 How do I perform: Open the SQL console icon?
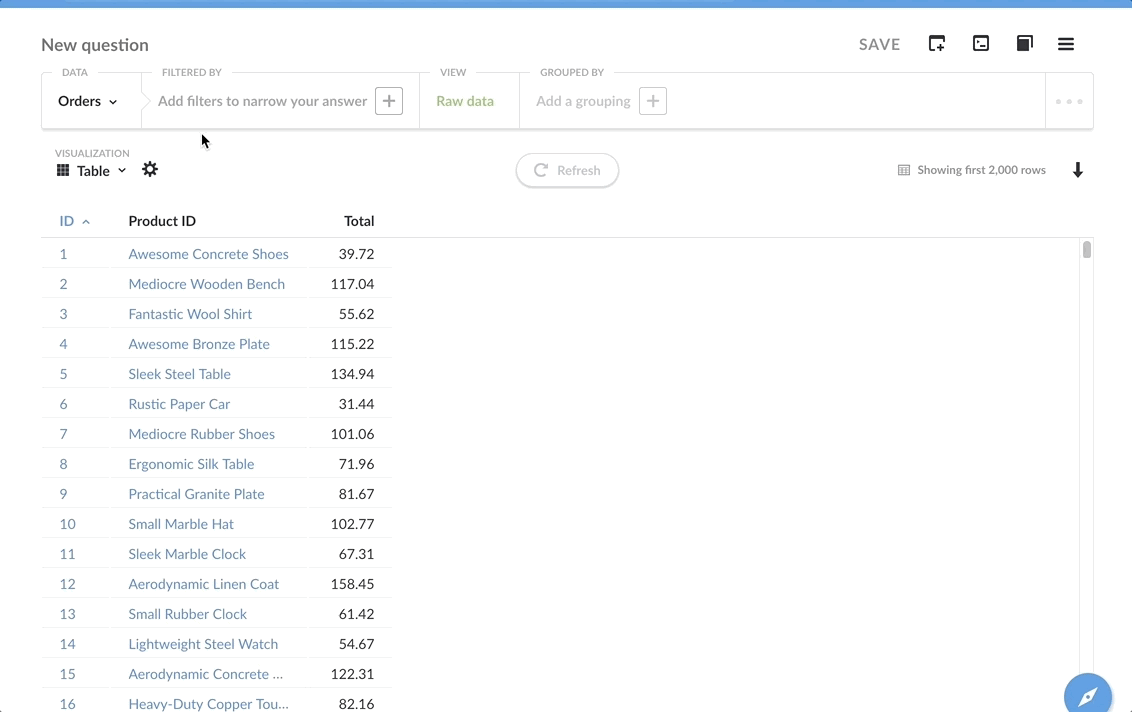(981, 44)
